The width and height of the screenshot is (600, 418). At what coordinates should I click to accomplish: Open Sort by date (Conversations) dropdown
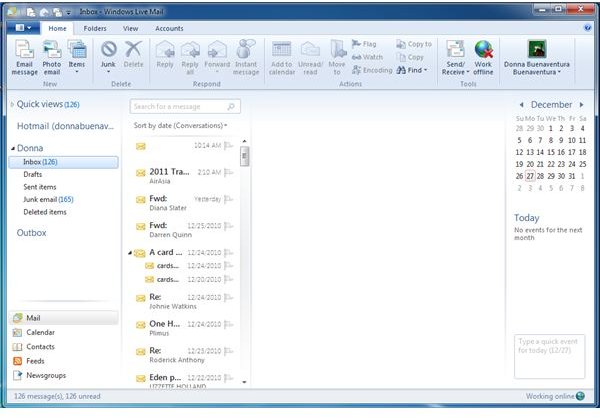click(x=180, y=126)
